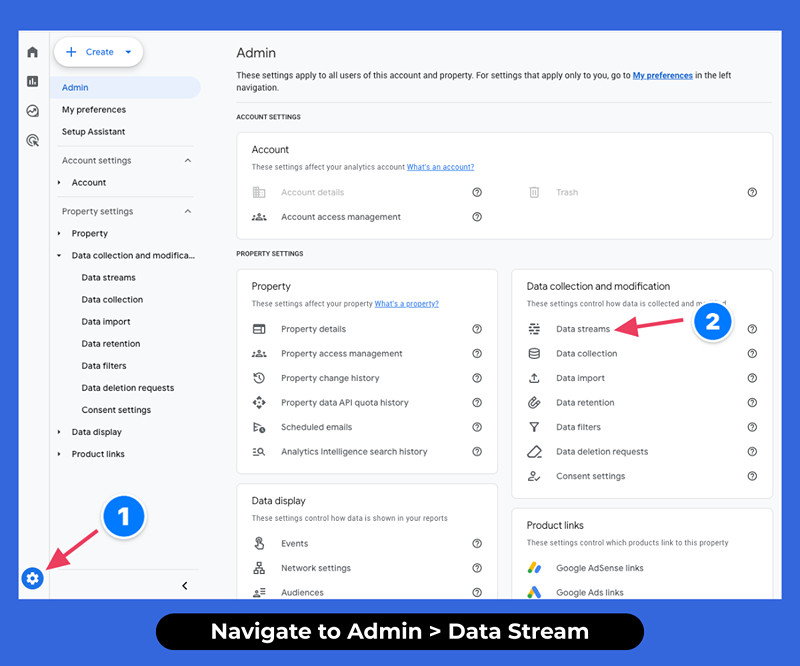800x666 pixels.
Task: Open Account access management setting
Action: 341,217
